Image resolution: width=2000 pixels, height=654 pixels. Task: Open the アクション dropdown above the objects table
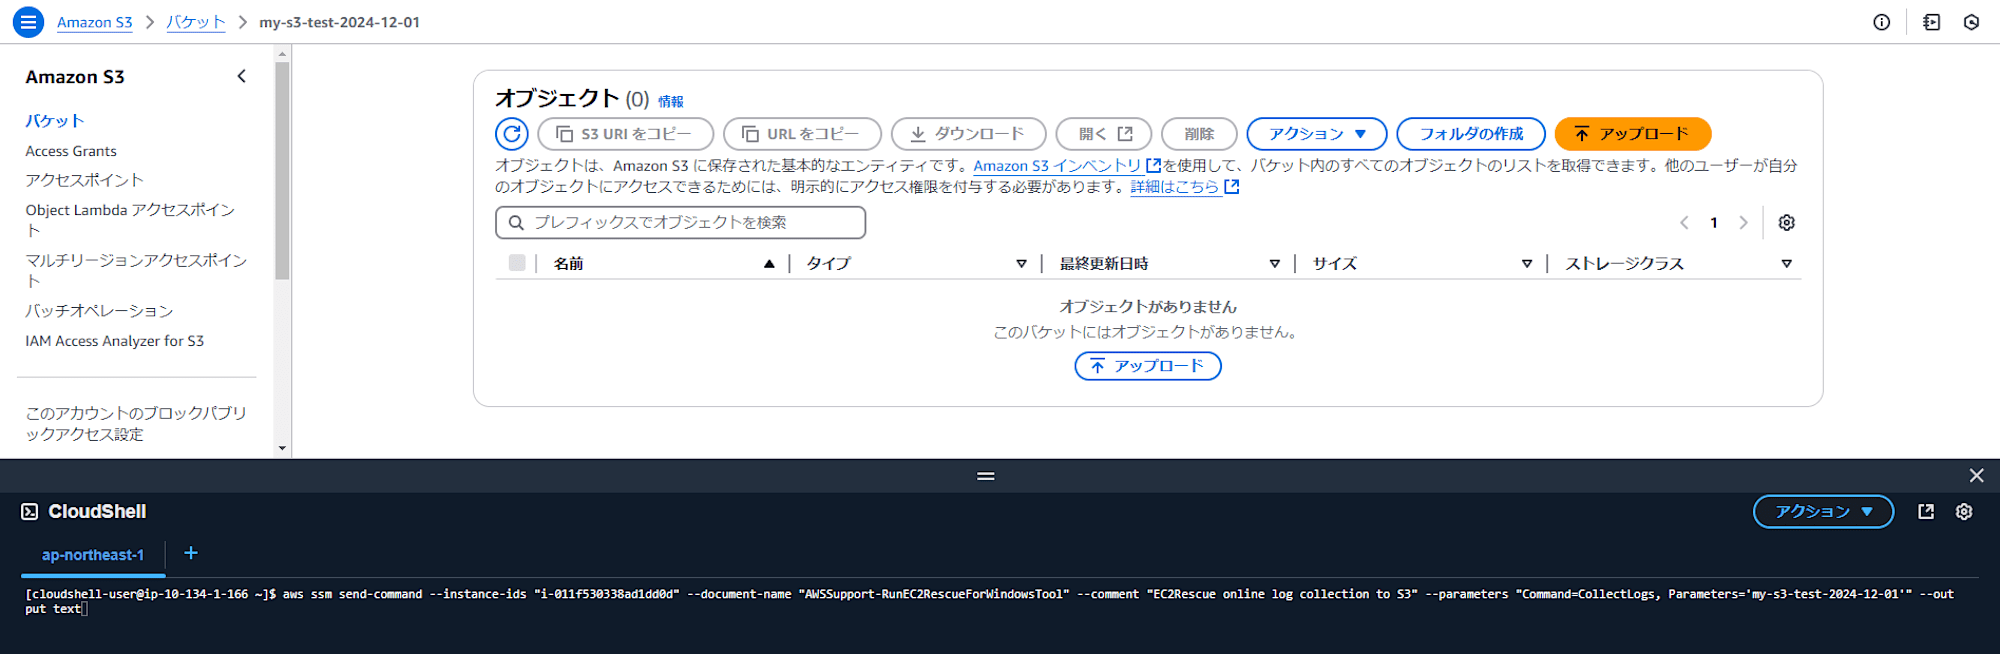1317,134
